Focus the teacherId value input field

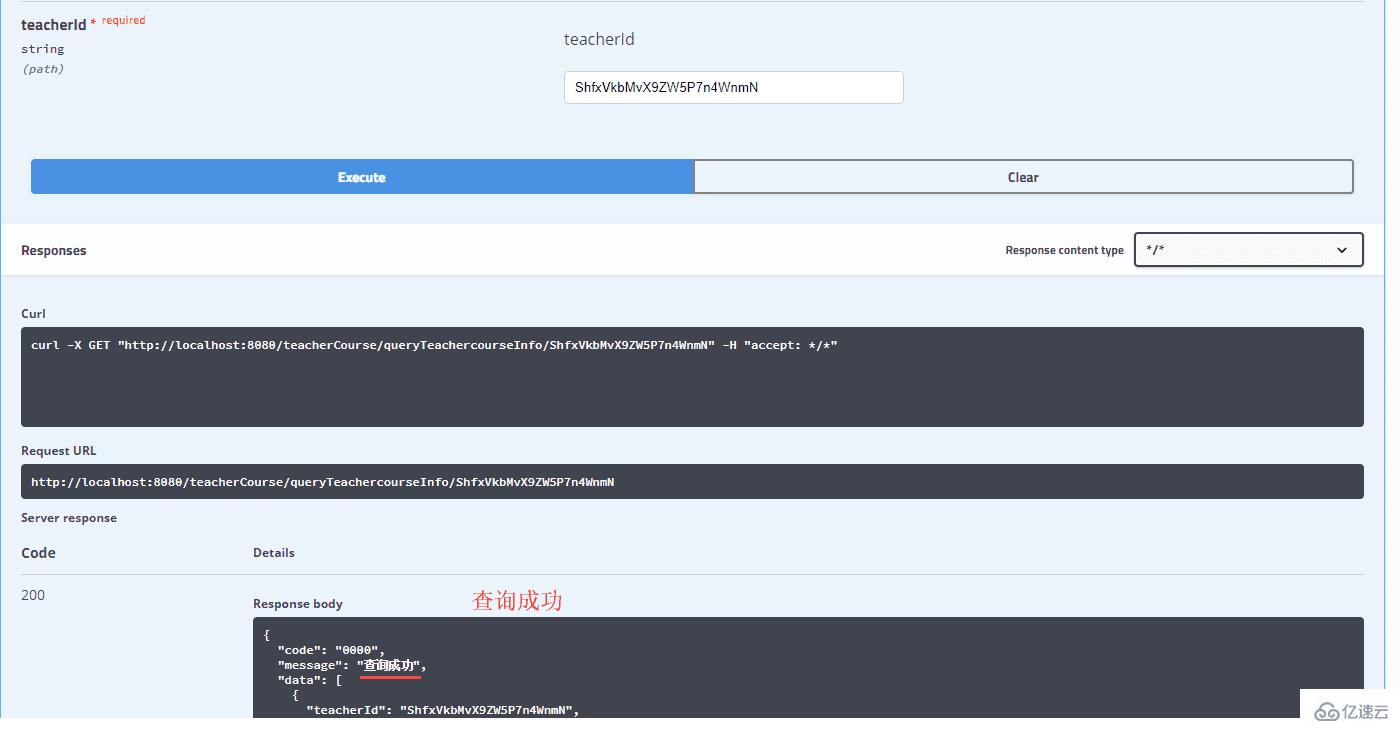pos(733,87)
